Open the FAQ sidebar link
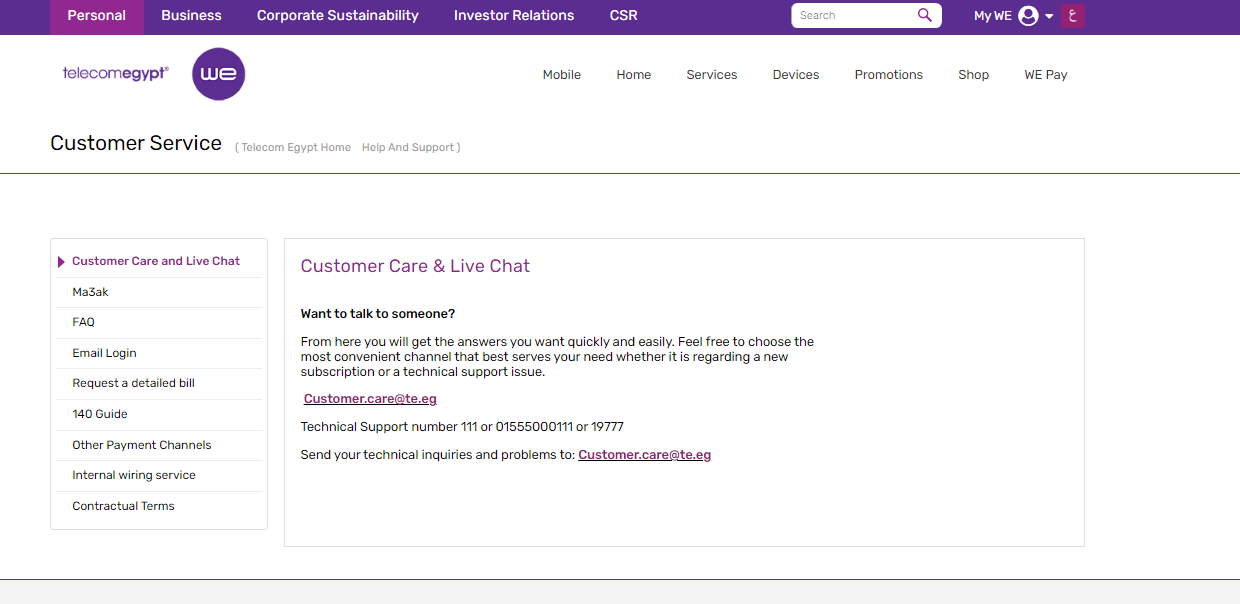Screen dimensions: 1240x604 [x=84, y=322]
